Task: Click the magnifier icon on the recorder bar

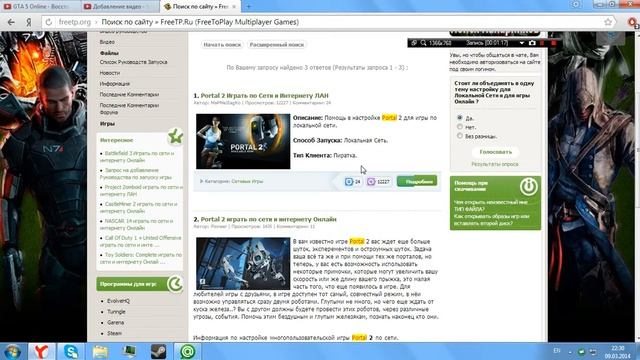Action: (423, 43)
